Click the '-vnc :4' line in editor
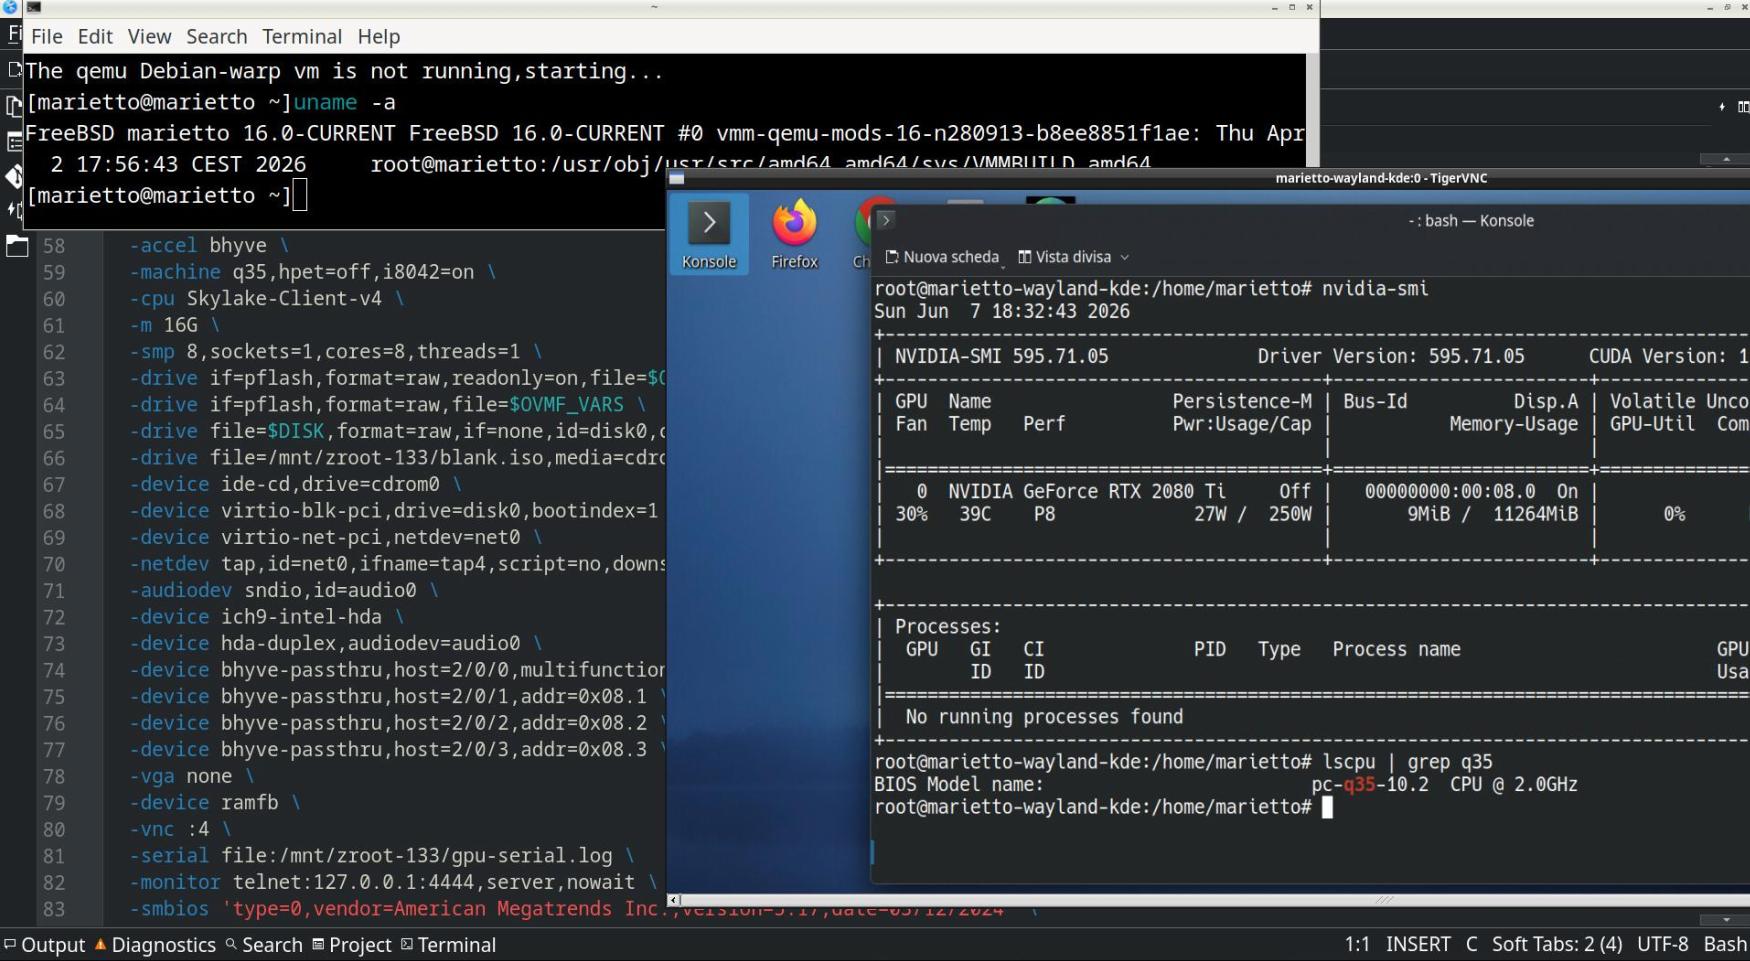 [x=180, y=829]
